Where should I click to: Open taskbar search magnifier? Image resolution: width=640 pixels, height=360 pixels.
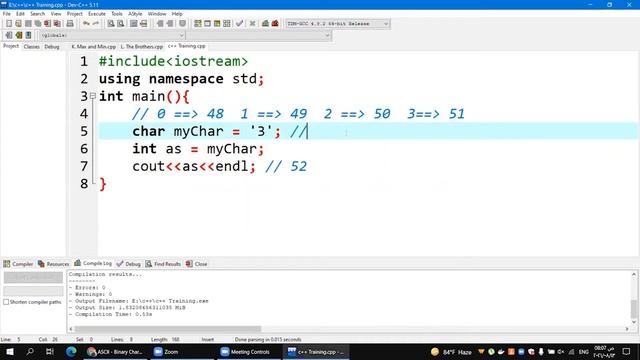(x=30, y=351)
